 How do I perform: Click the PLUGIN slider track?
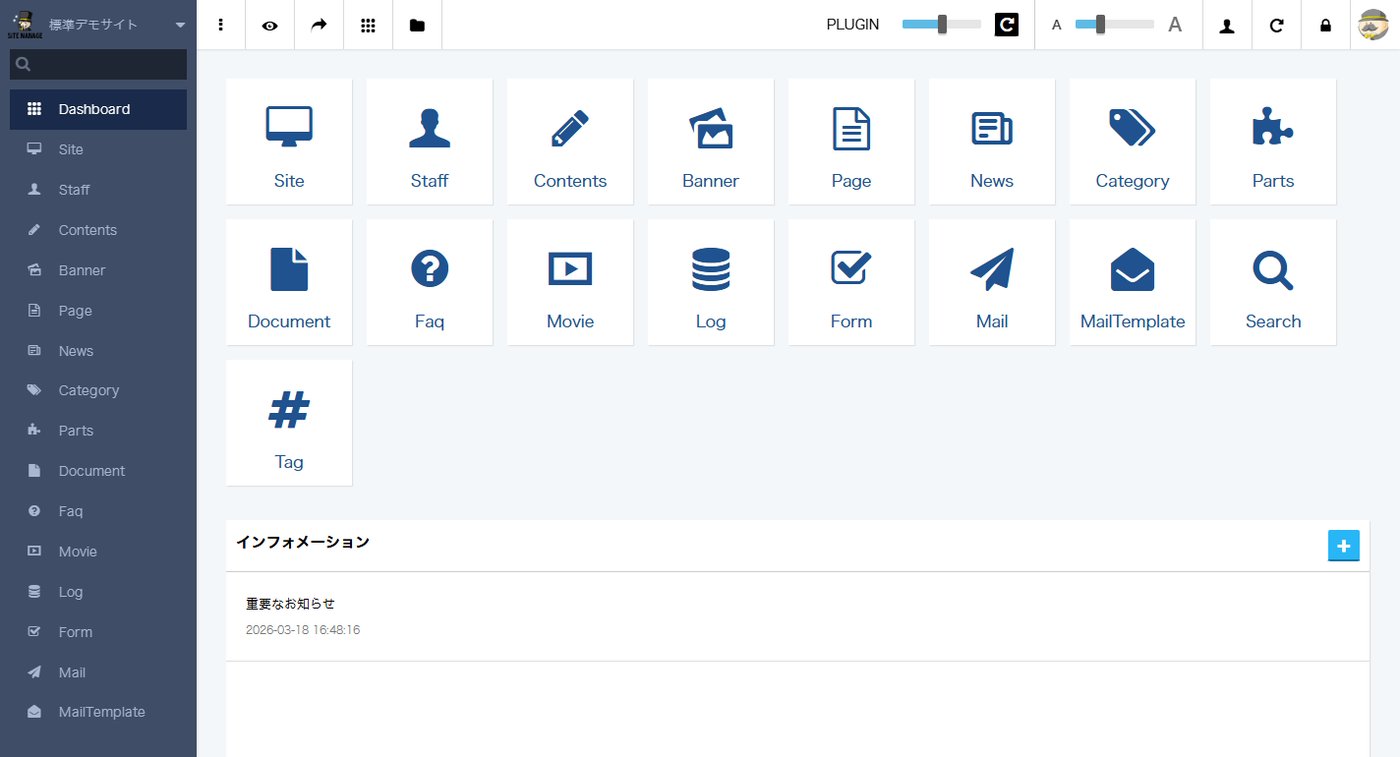coord(941,24)
